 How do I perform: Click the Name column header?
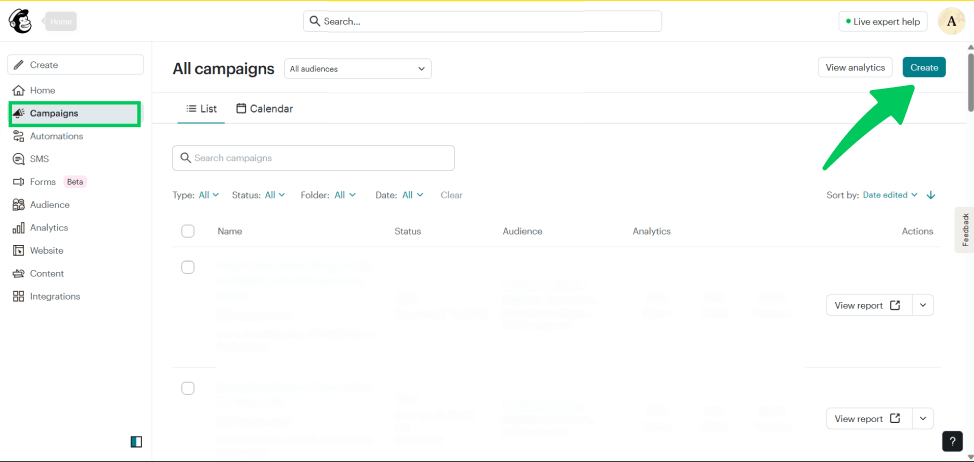(x=230, y=231)
